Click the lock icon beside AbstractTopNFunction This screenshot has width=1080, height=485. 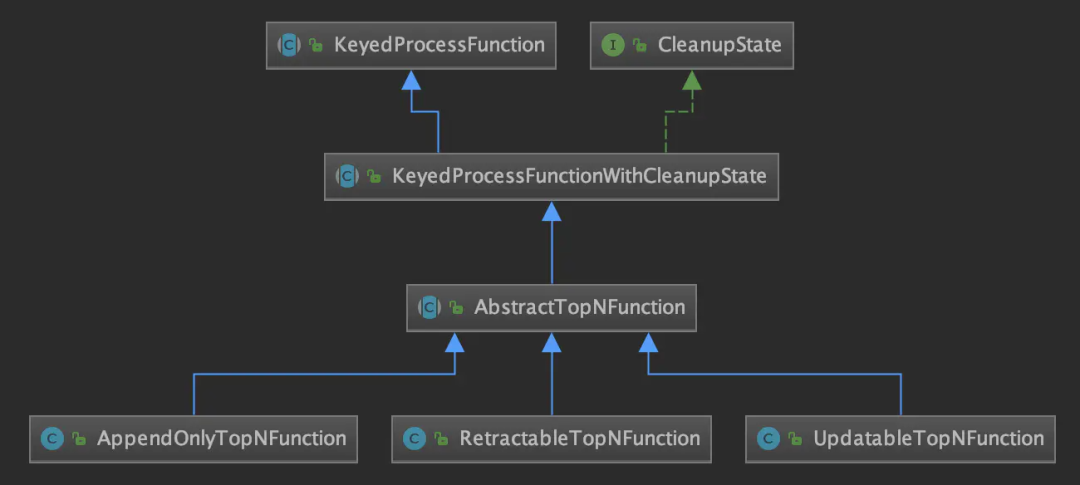tap(456, 308)
